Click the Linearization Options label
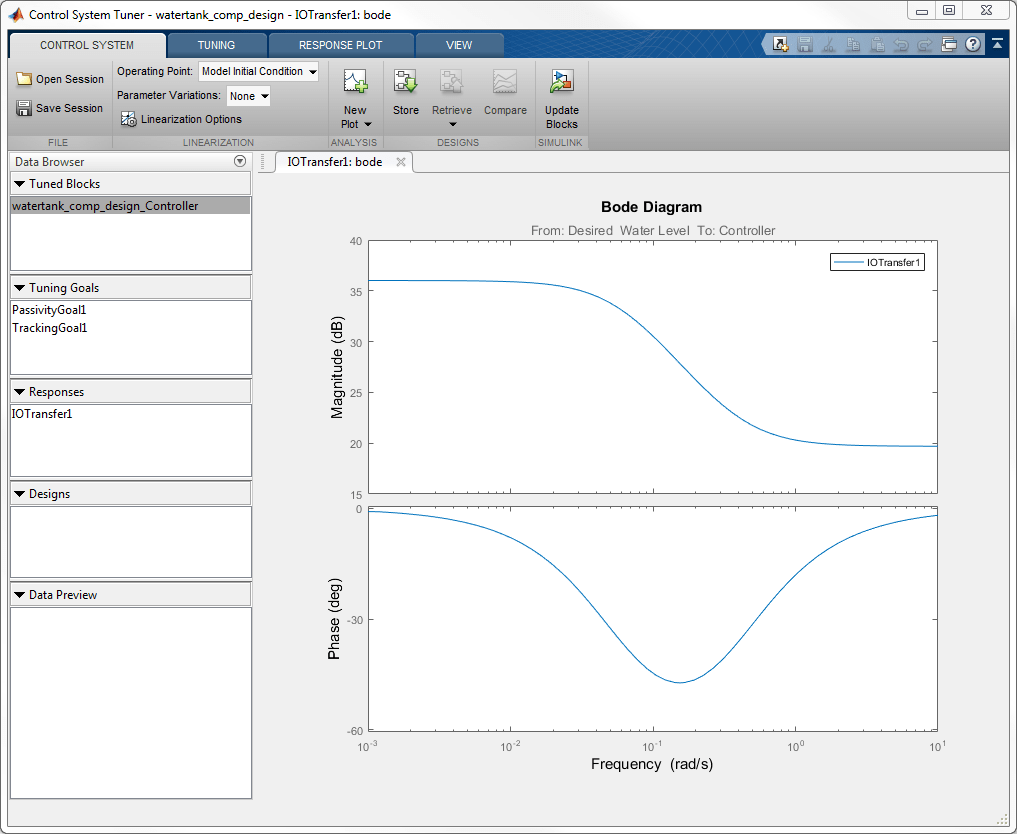This screenshot has height=834, width=1017. 191,119
